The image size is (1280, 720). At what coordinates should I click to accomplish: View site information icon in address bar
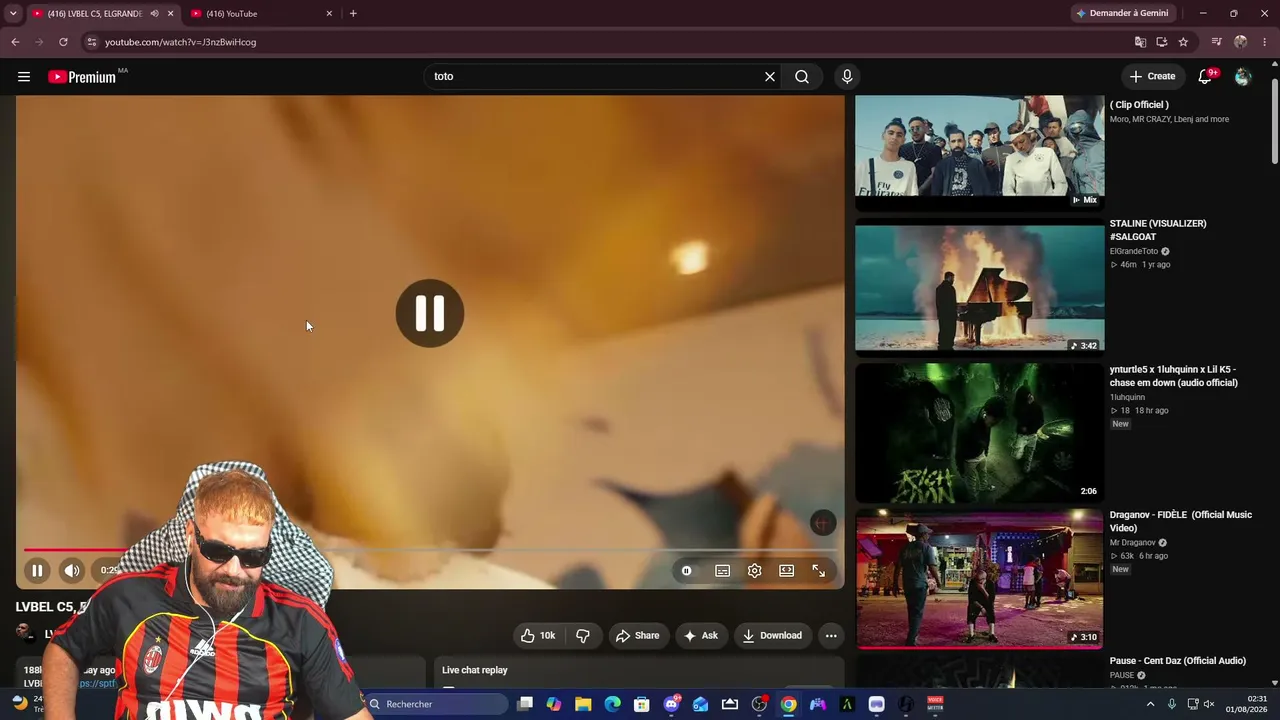pyautogui.click(x=91, y=42)
